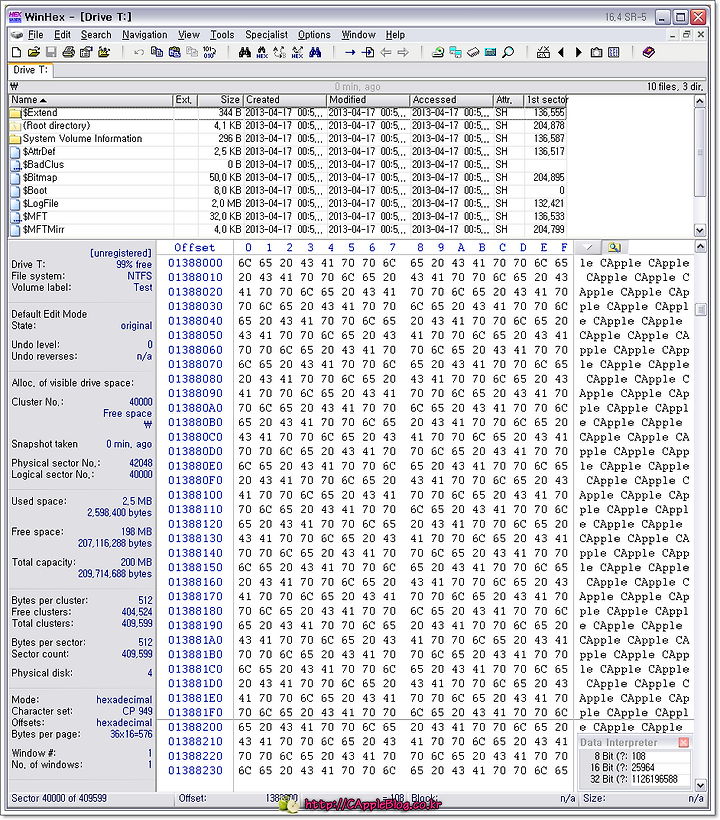Click the Replace Text icon

click(x=280, y=52)
